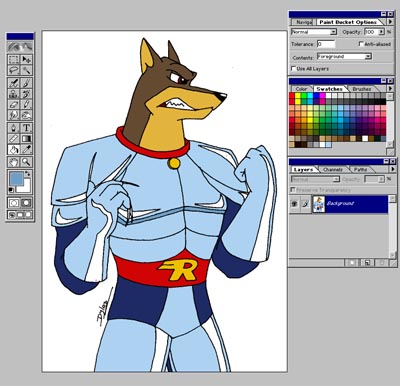
Task: Select the Layers tab
Action: click(303, 170)
